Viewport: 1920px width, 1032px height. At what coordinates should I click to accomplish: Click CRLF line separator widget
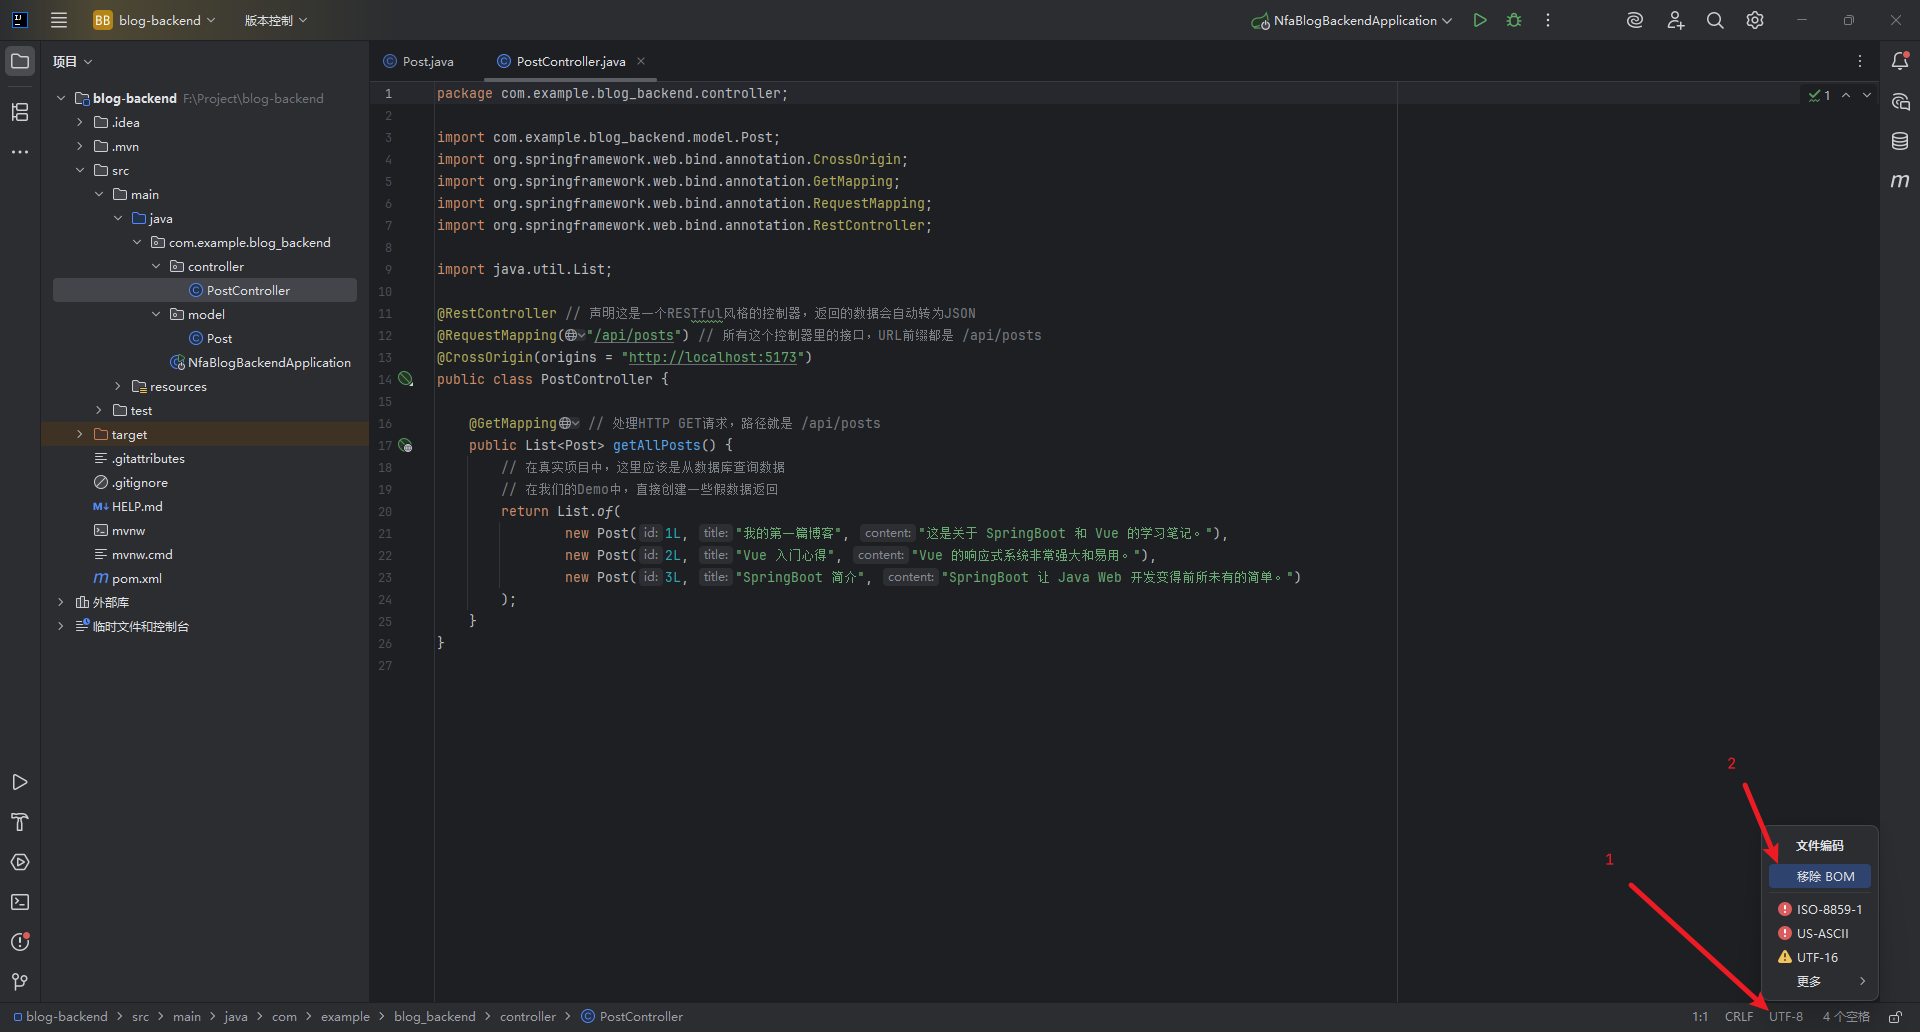1739,1017
